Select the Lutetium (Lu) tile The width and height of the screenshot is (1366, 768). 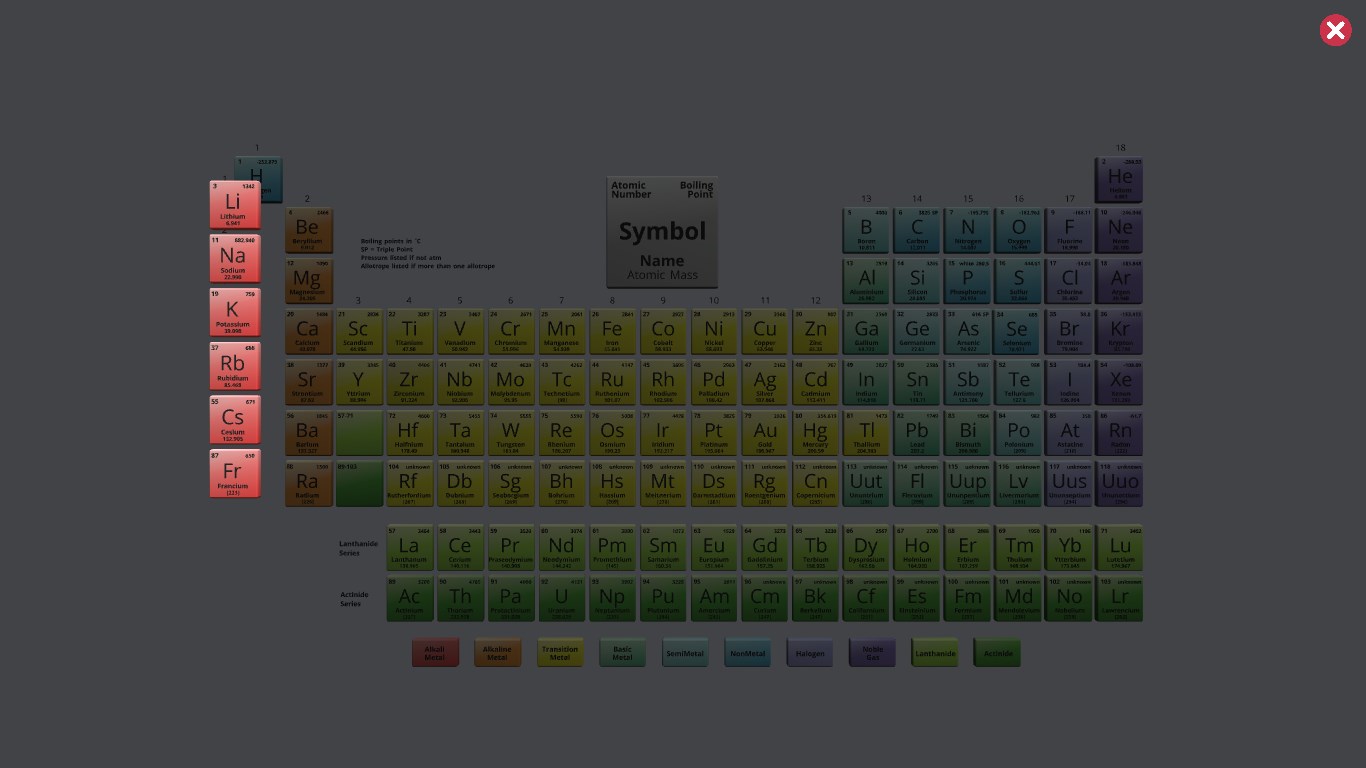pos(1119,548)
